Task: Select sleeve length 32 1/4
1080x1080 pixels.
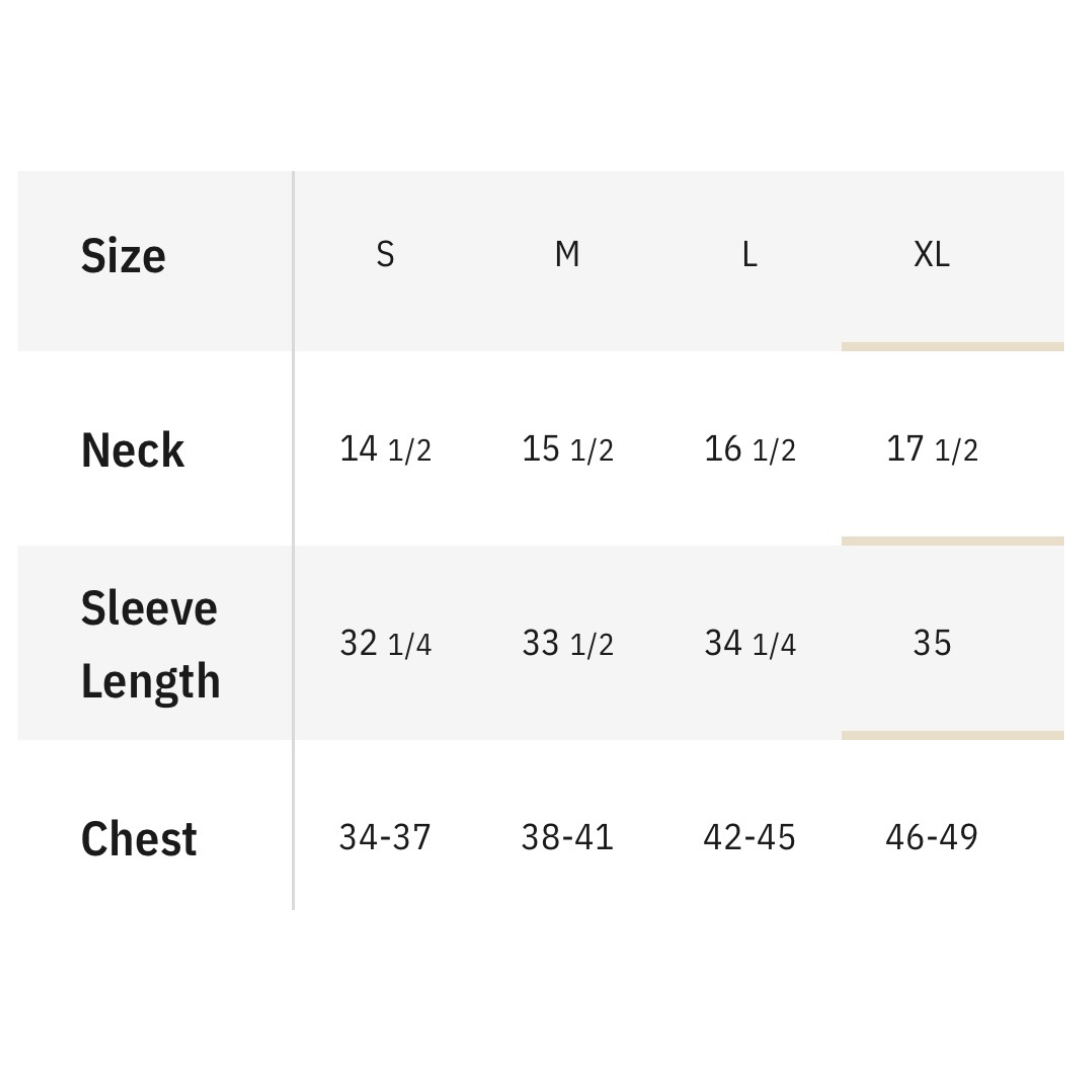Action: coord(385,643)
